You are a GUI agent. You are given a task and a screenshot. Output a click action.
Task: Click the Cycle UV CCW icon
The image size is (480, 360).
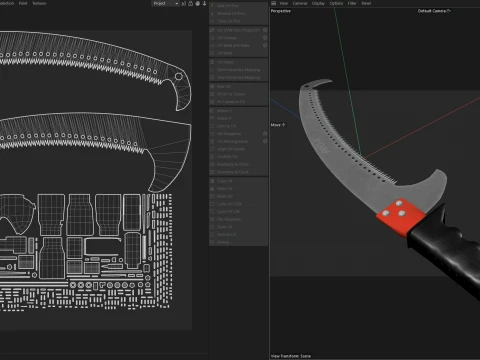tap(212, 204)
